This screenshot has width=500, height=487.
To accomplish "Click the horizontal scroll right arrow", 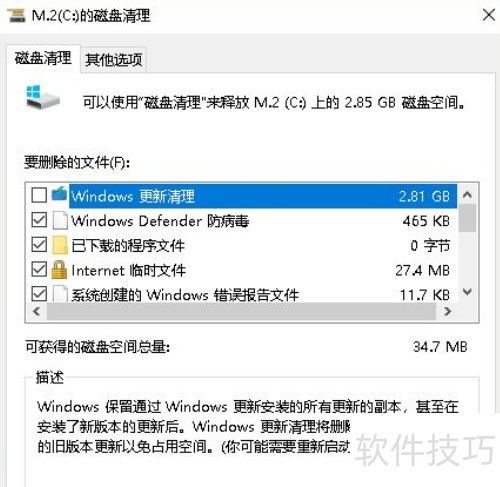I will 447,311.
